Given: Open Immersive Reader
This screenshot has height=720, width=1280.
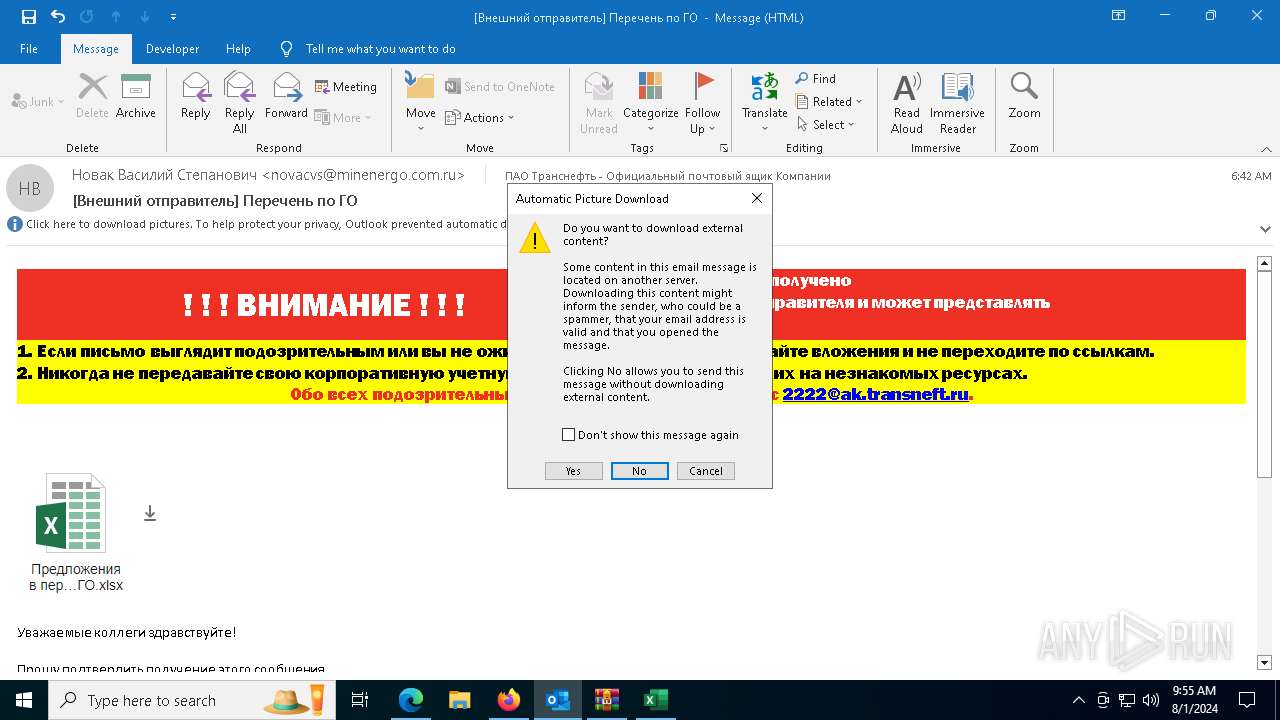Looking at the screenshot, I should click(x=958, y=102).
